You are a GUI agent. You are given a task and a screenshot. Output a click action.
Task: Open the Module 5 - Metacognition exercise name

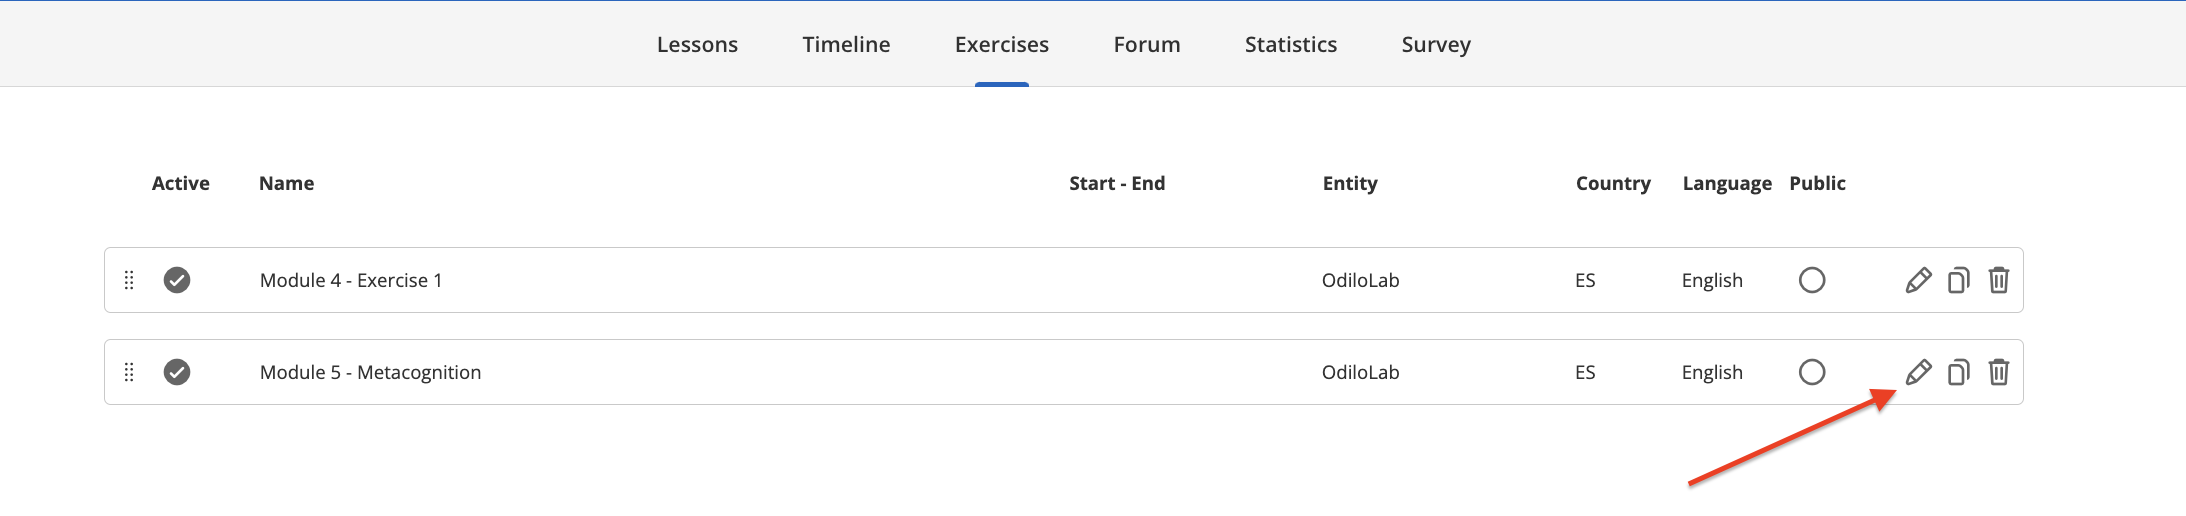(x=370, y=372)
